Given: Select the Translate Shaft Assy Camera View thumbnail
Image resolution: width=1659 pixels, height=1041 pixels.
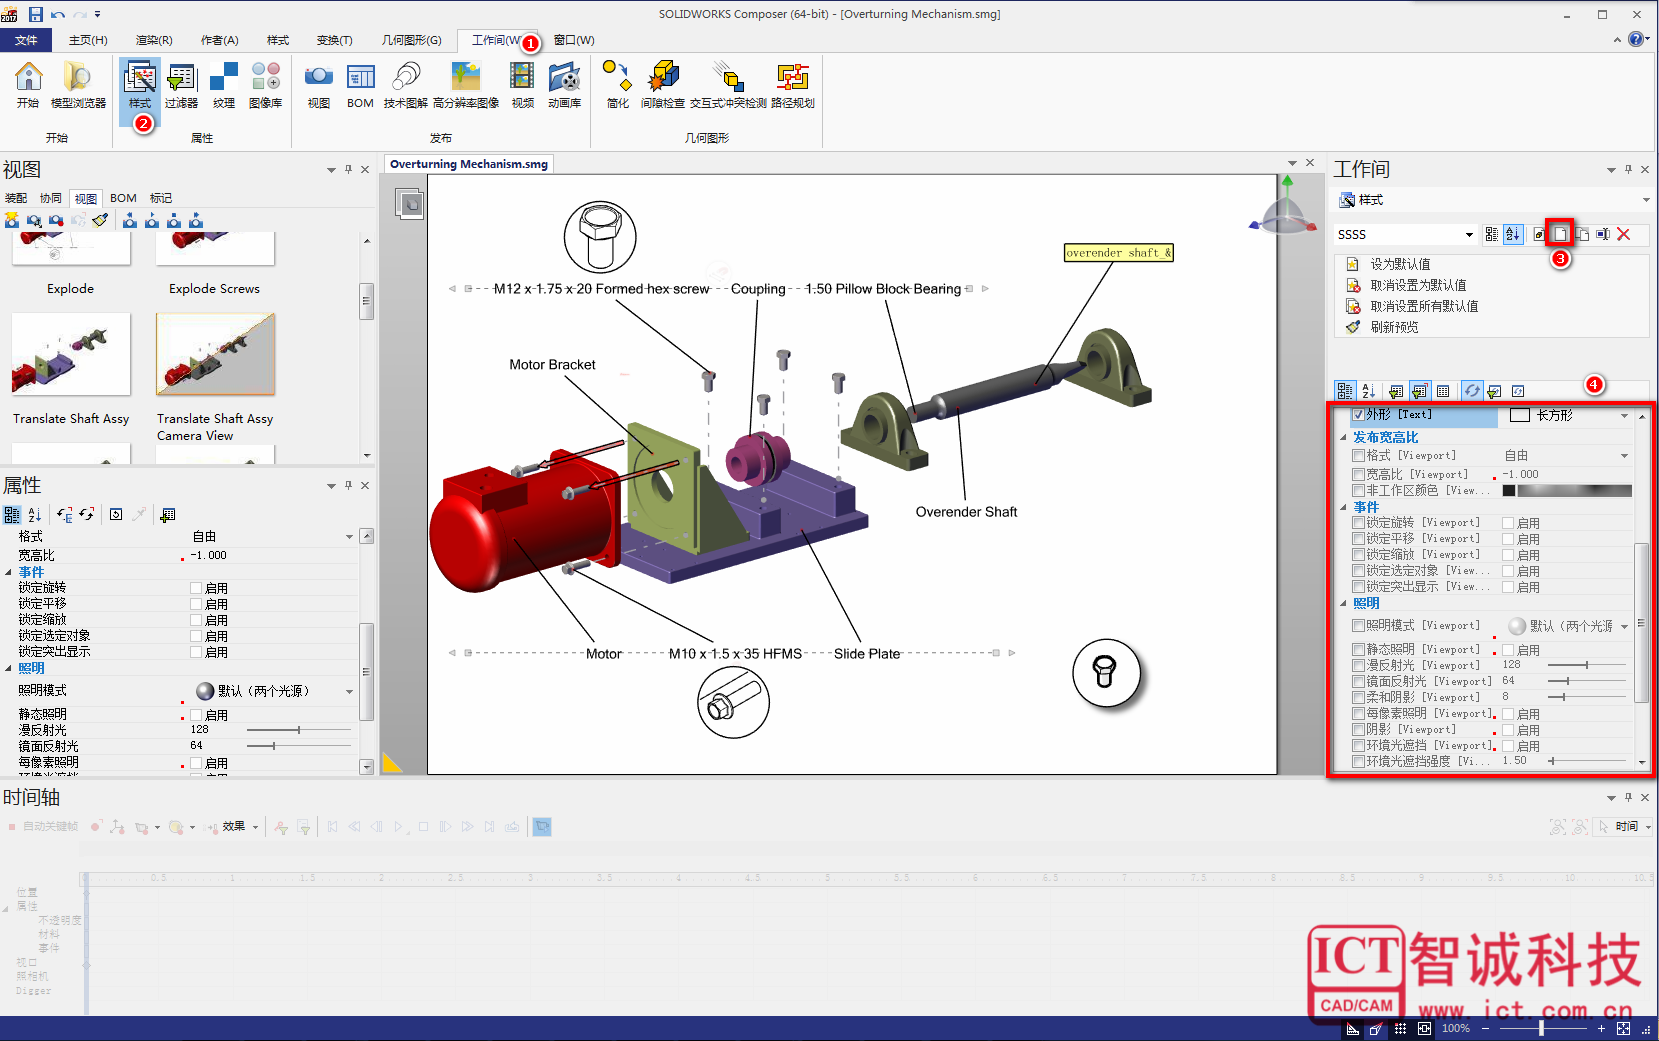Looking at the screenshot, I should pos(215,355).
